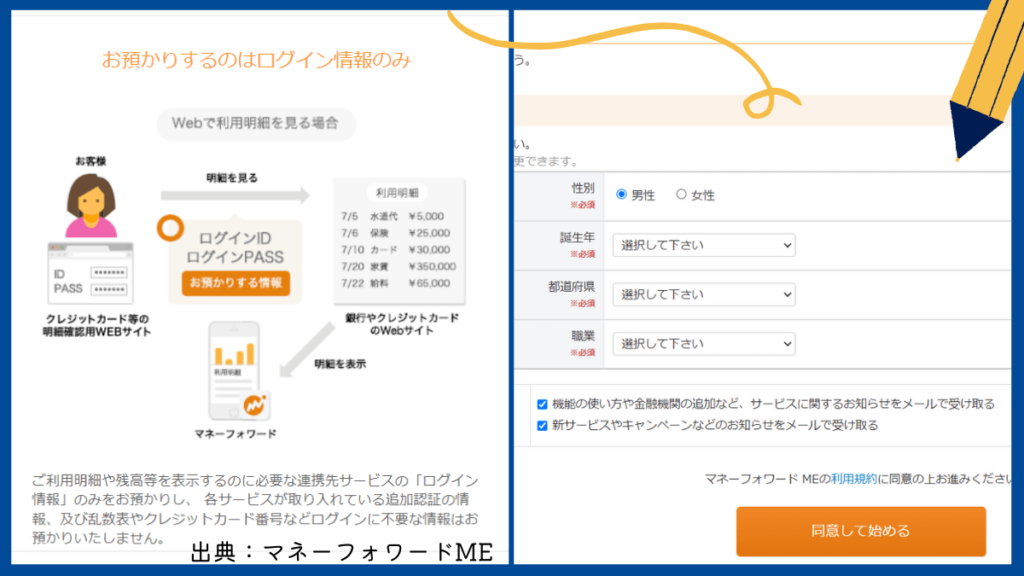Viewport: 1024px width, 576px height.
Task: Click the 7/20 家賃 ¥350,000 row
Action: [x=398, y=266]
